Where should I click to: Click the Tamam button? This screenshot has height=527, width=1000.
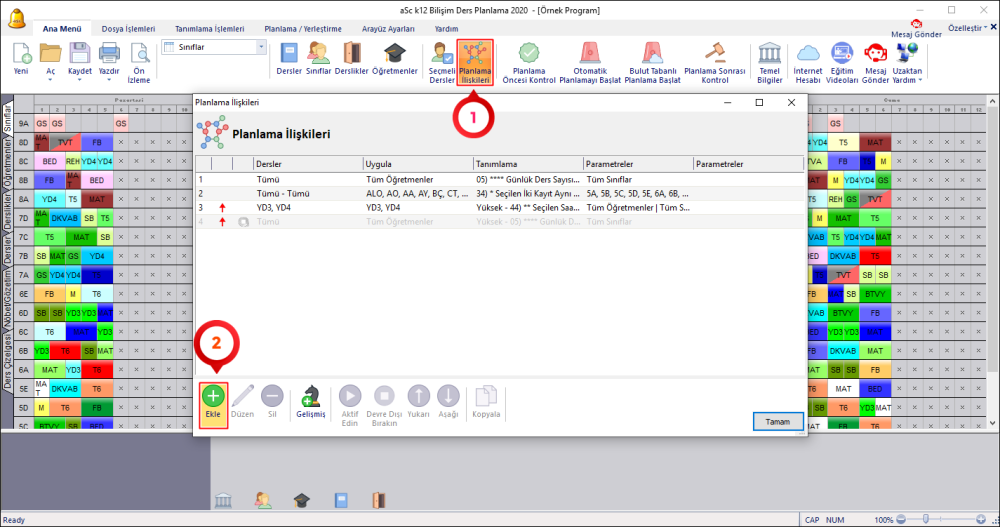777,422
